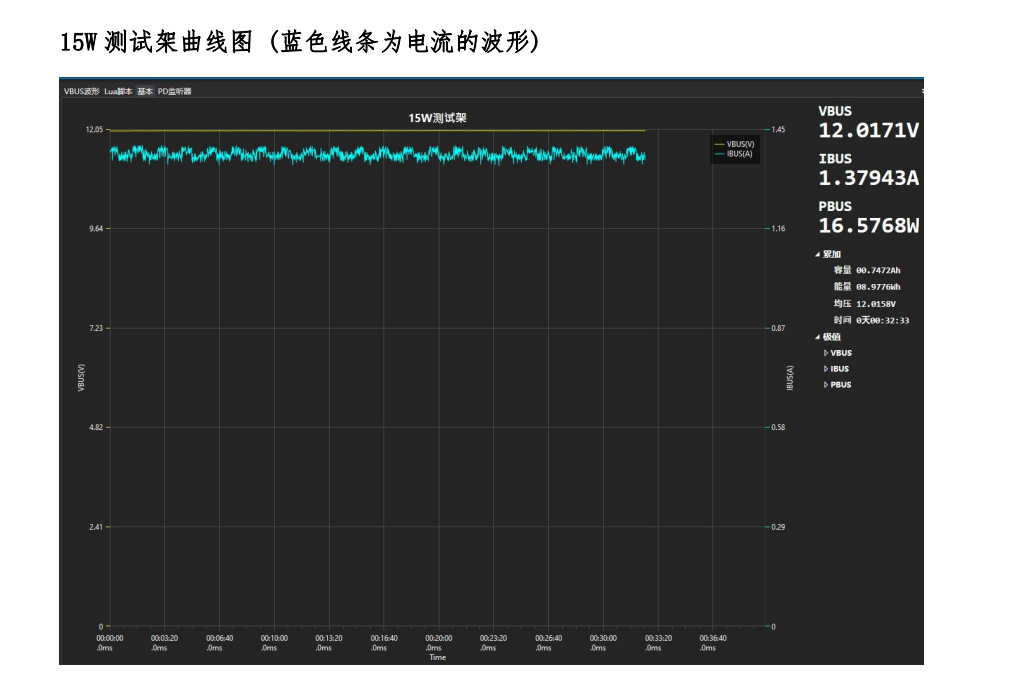Click the yellow VBUS legend line swatch

pyautogui.click(x=719, y=144)
